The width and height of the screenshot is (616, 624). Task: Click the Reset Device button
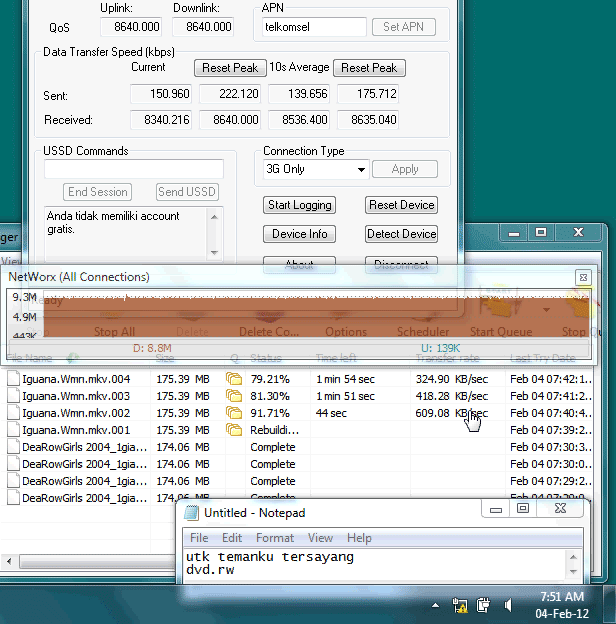402,205
